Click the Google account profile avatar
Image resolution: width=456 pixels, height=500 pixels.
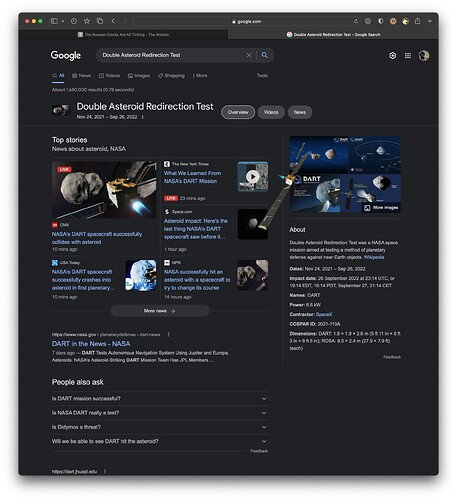pos(424,56)
